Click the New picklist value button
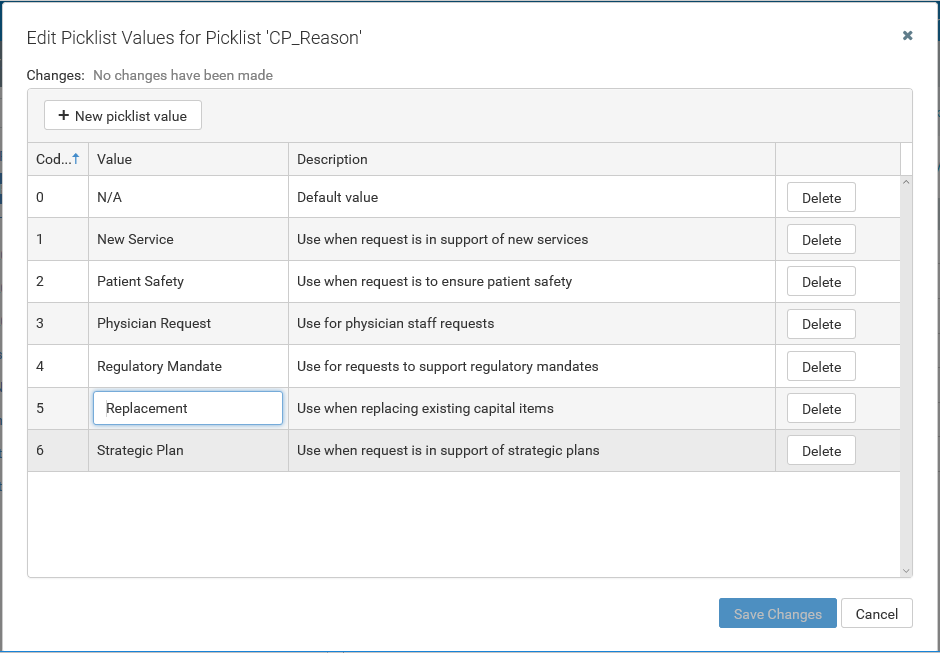Viewport: 940px width, 653px height. [123, 116]
